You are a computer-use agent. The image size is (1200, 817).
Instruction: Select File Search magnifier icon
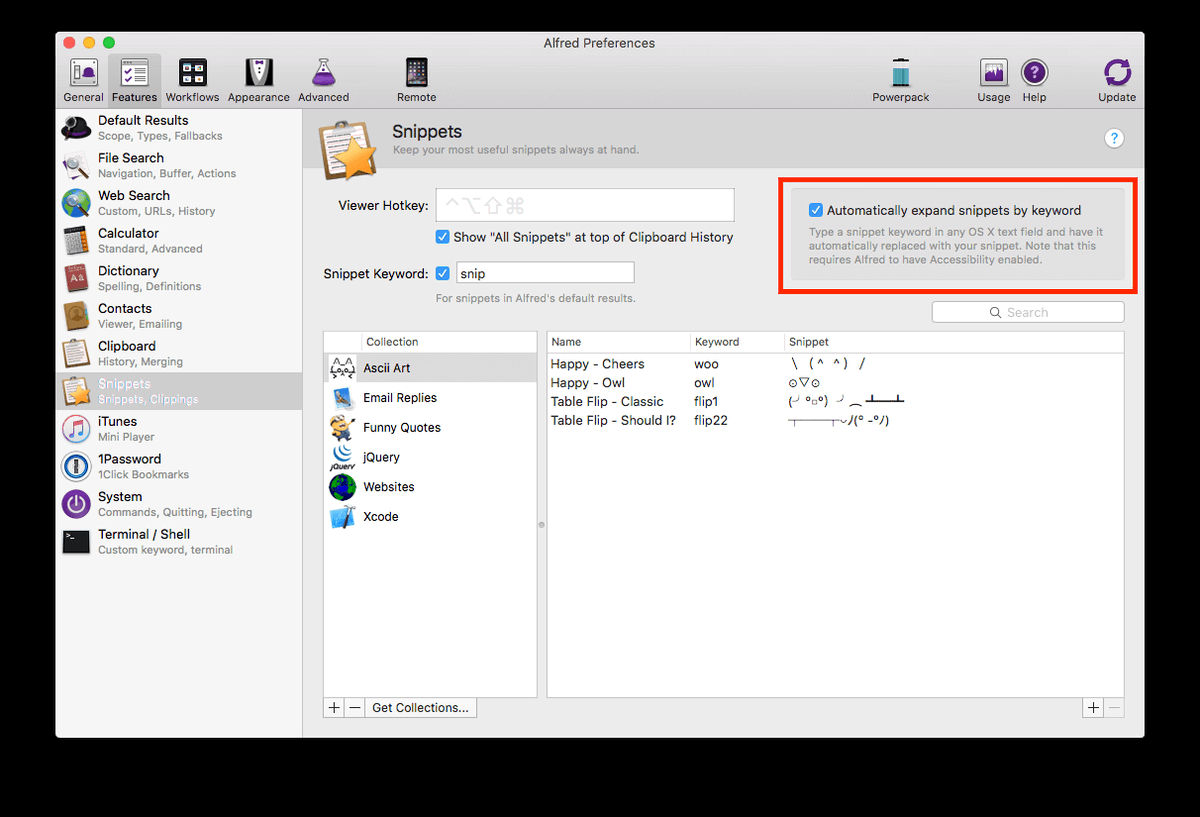[77, 165]
